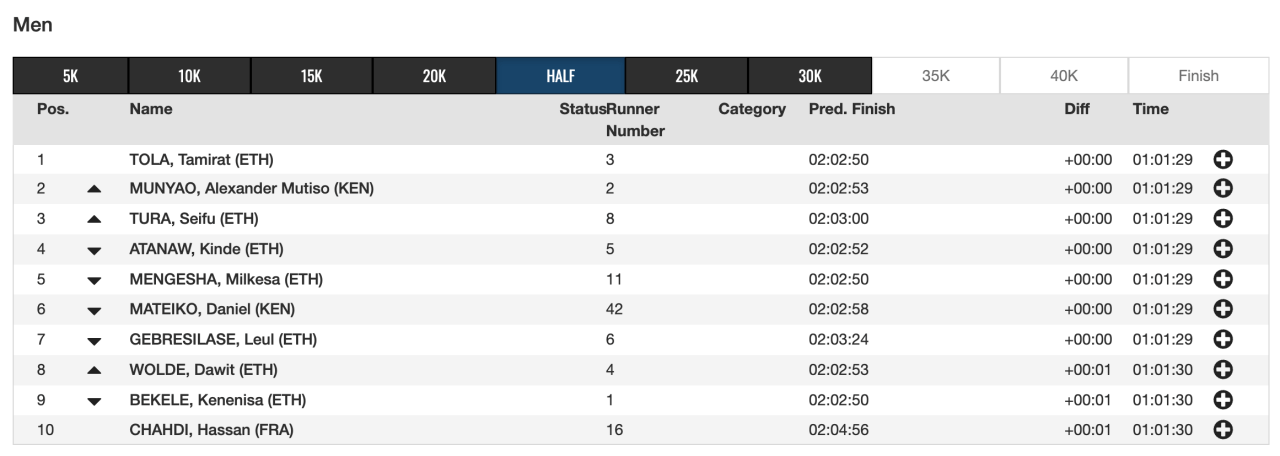This screenshot has height=456, width=1280.
Task: Open split details for Seifu Tura
Action: pos(1222,218)
